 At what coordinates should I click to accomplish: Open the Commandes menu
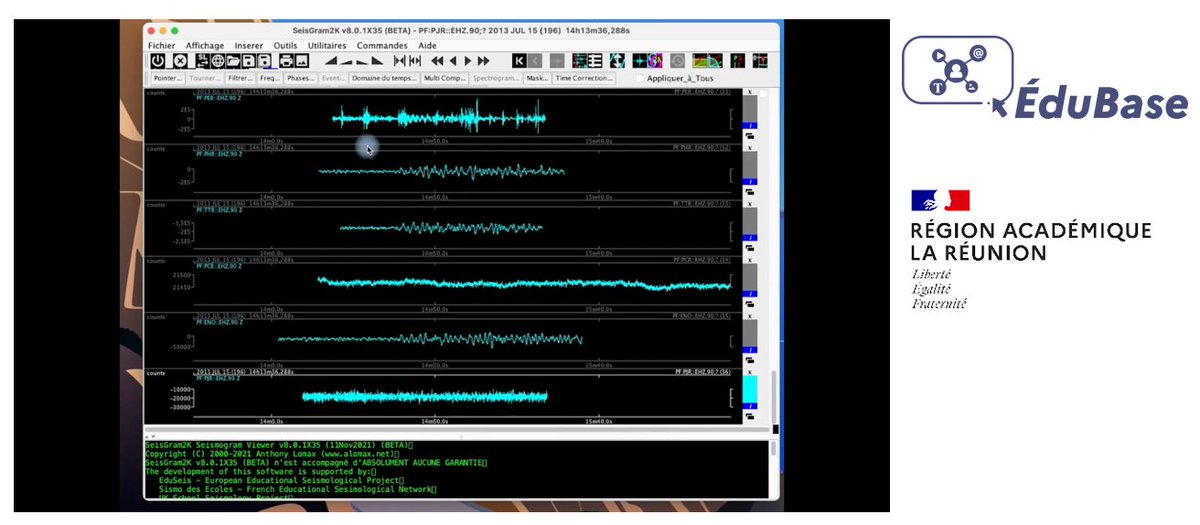(382, 45)
